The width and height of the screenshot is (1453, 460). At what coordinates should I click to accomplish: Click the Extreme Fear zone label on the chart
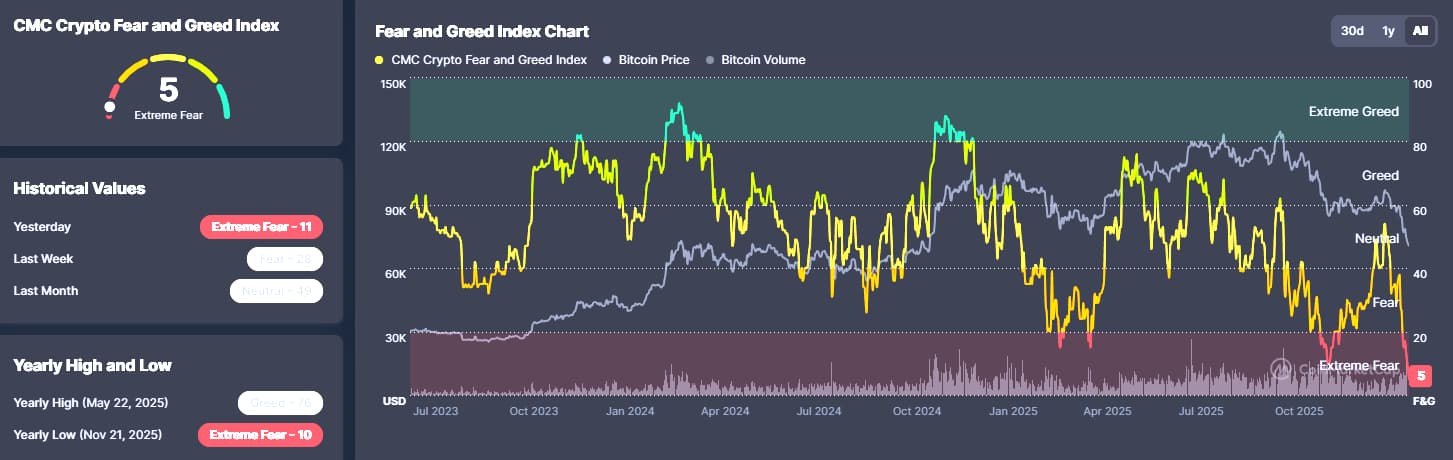(1358, 366)
